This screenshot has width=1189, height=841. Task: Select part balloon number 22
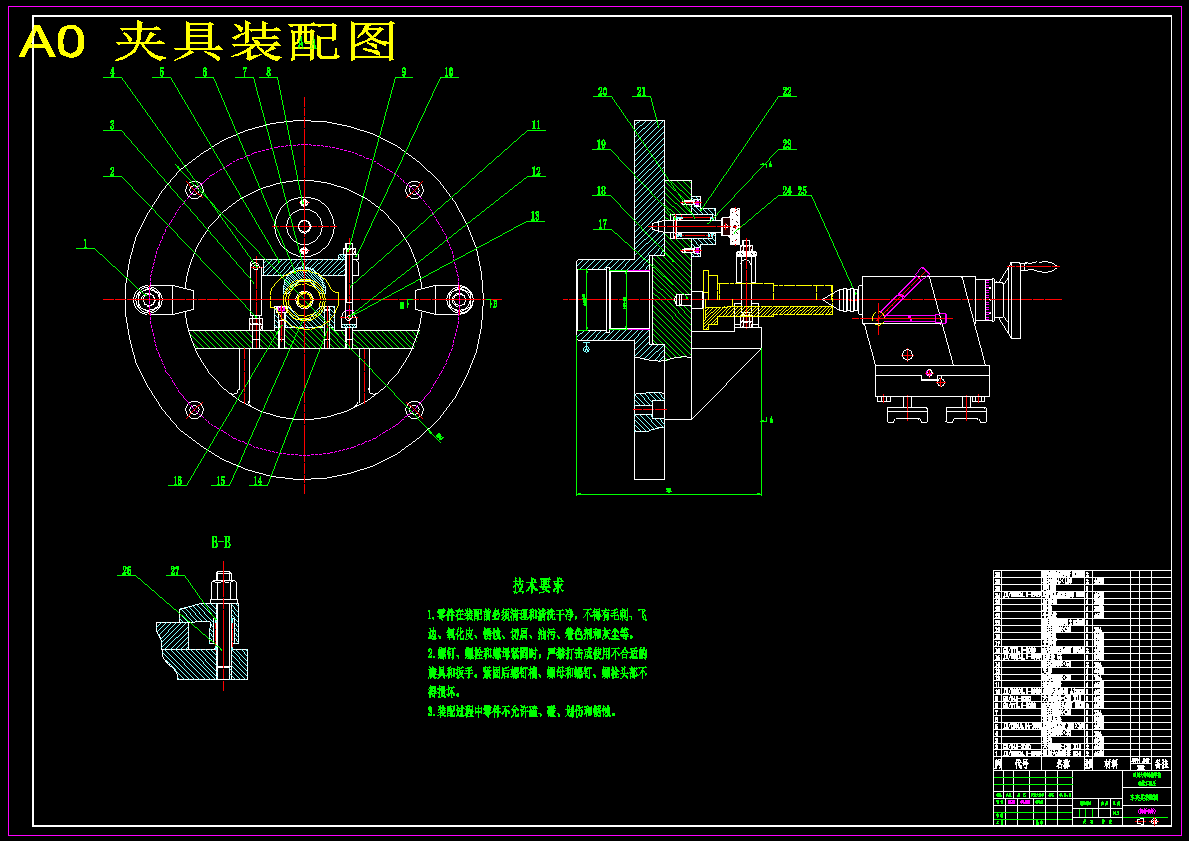coord(787,93)
